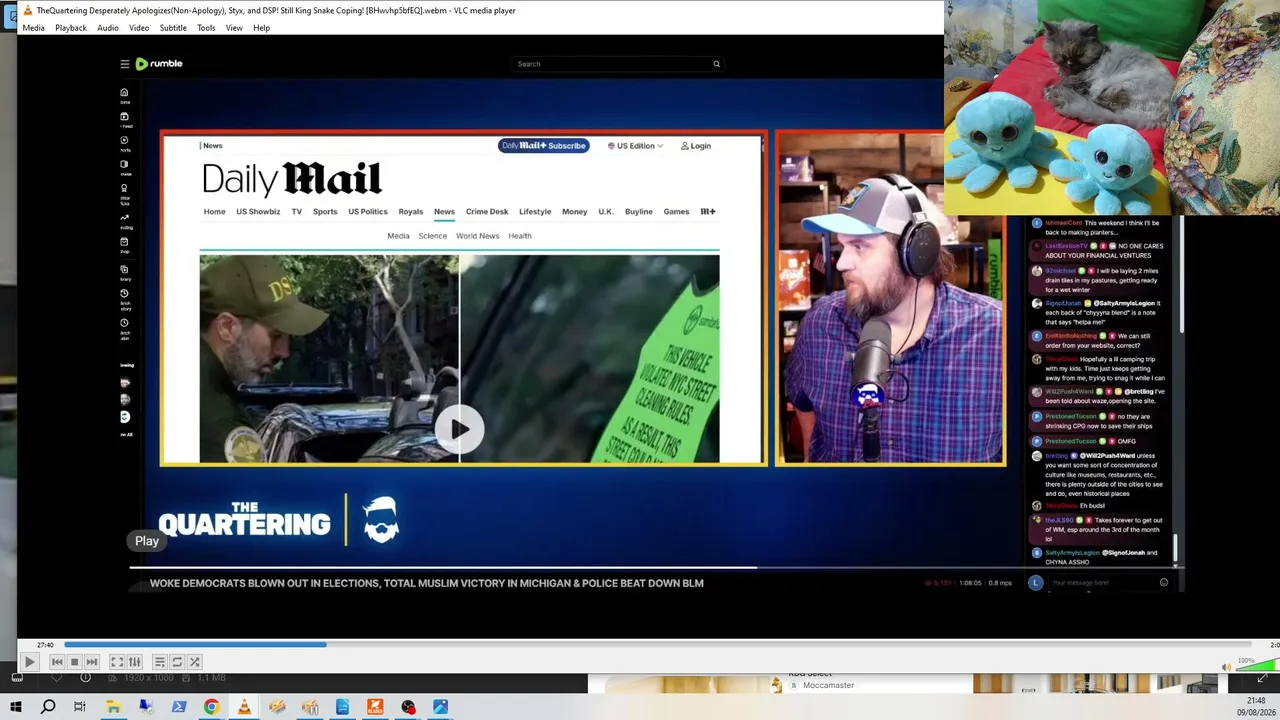Screen dimensions: 1280x720
Task: Click the Science sub-link
Action: click(x=432, y=236)
